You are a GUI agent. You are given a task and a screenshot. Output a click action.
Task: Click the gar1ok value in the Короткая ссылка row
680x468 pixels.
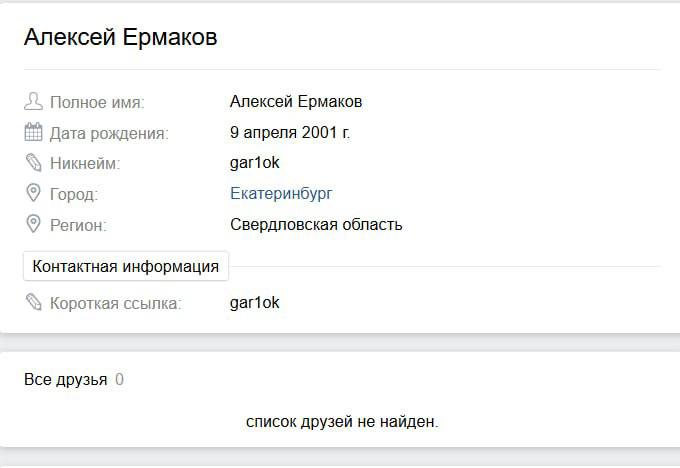click(x=254, y=302)
